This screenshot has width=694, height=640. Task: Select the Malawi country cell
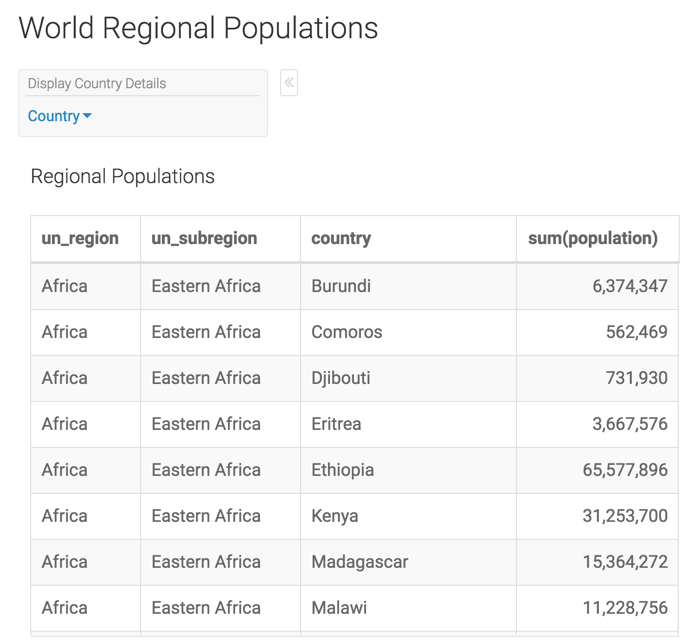click(339, 608)
